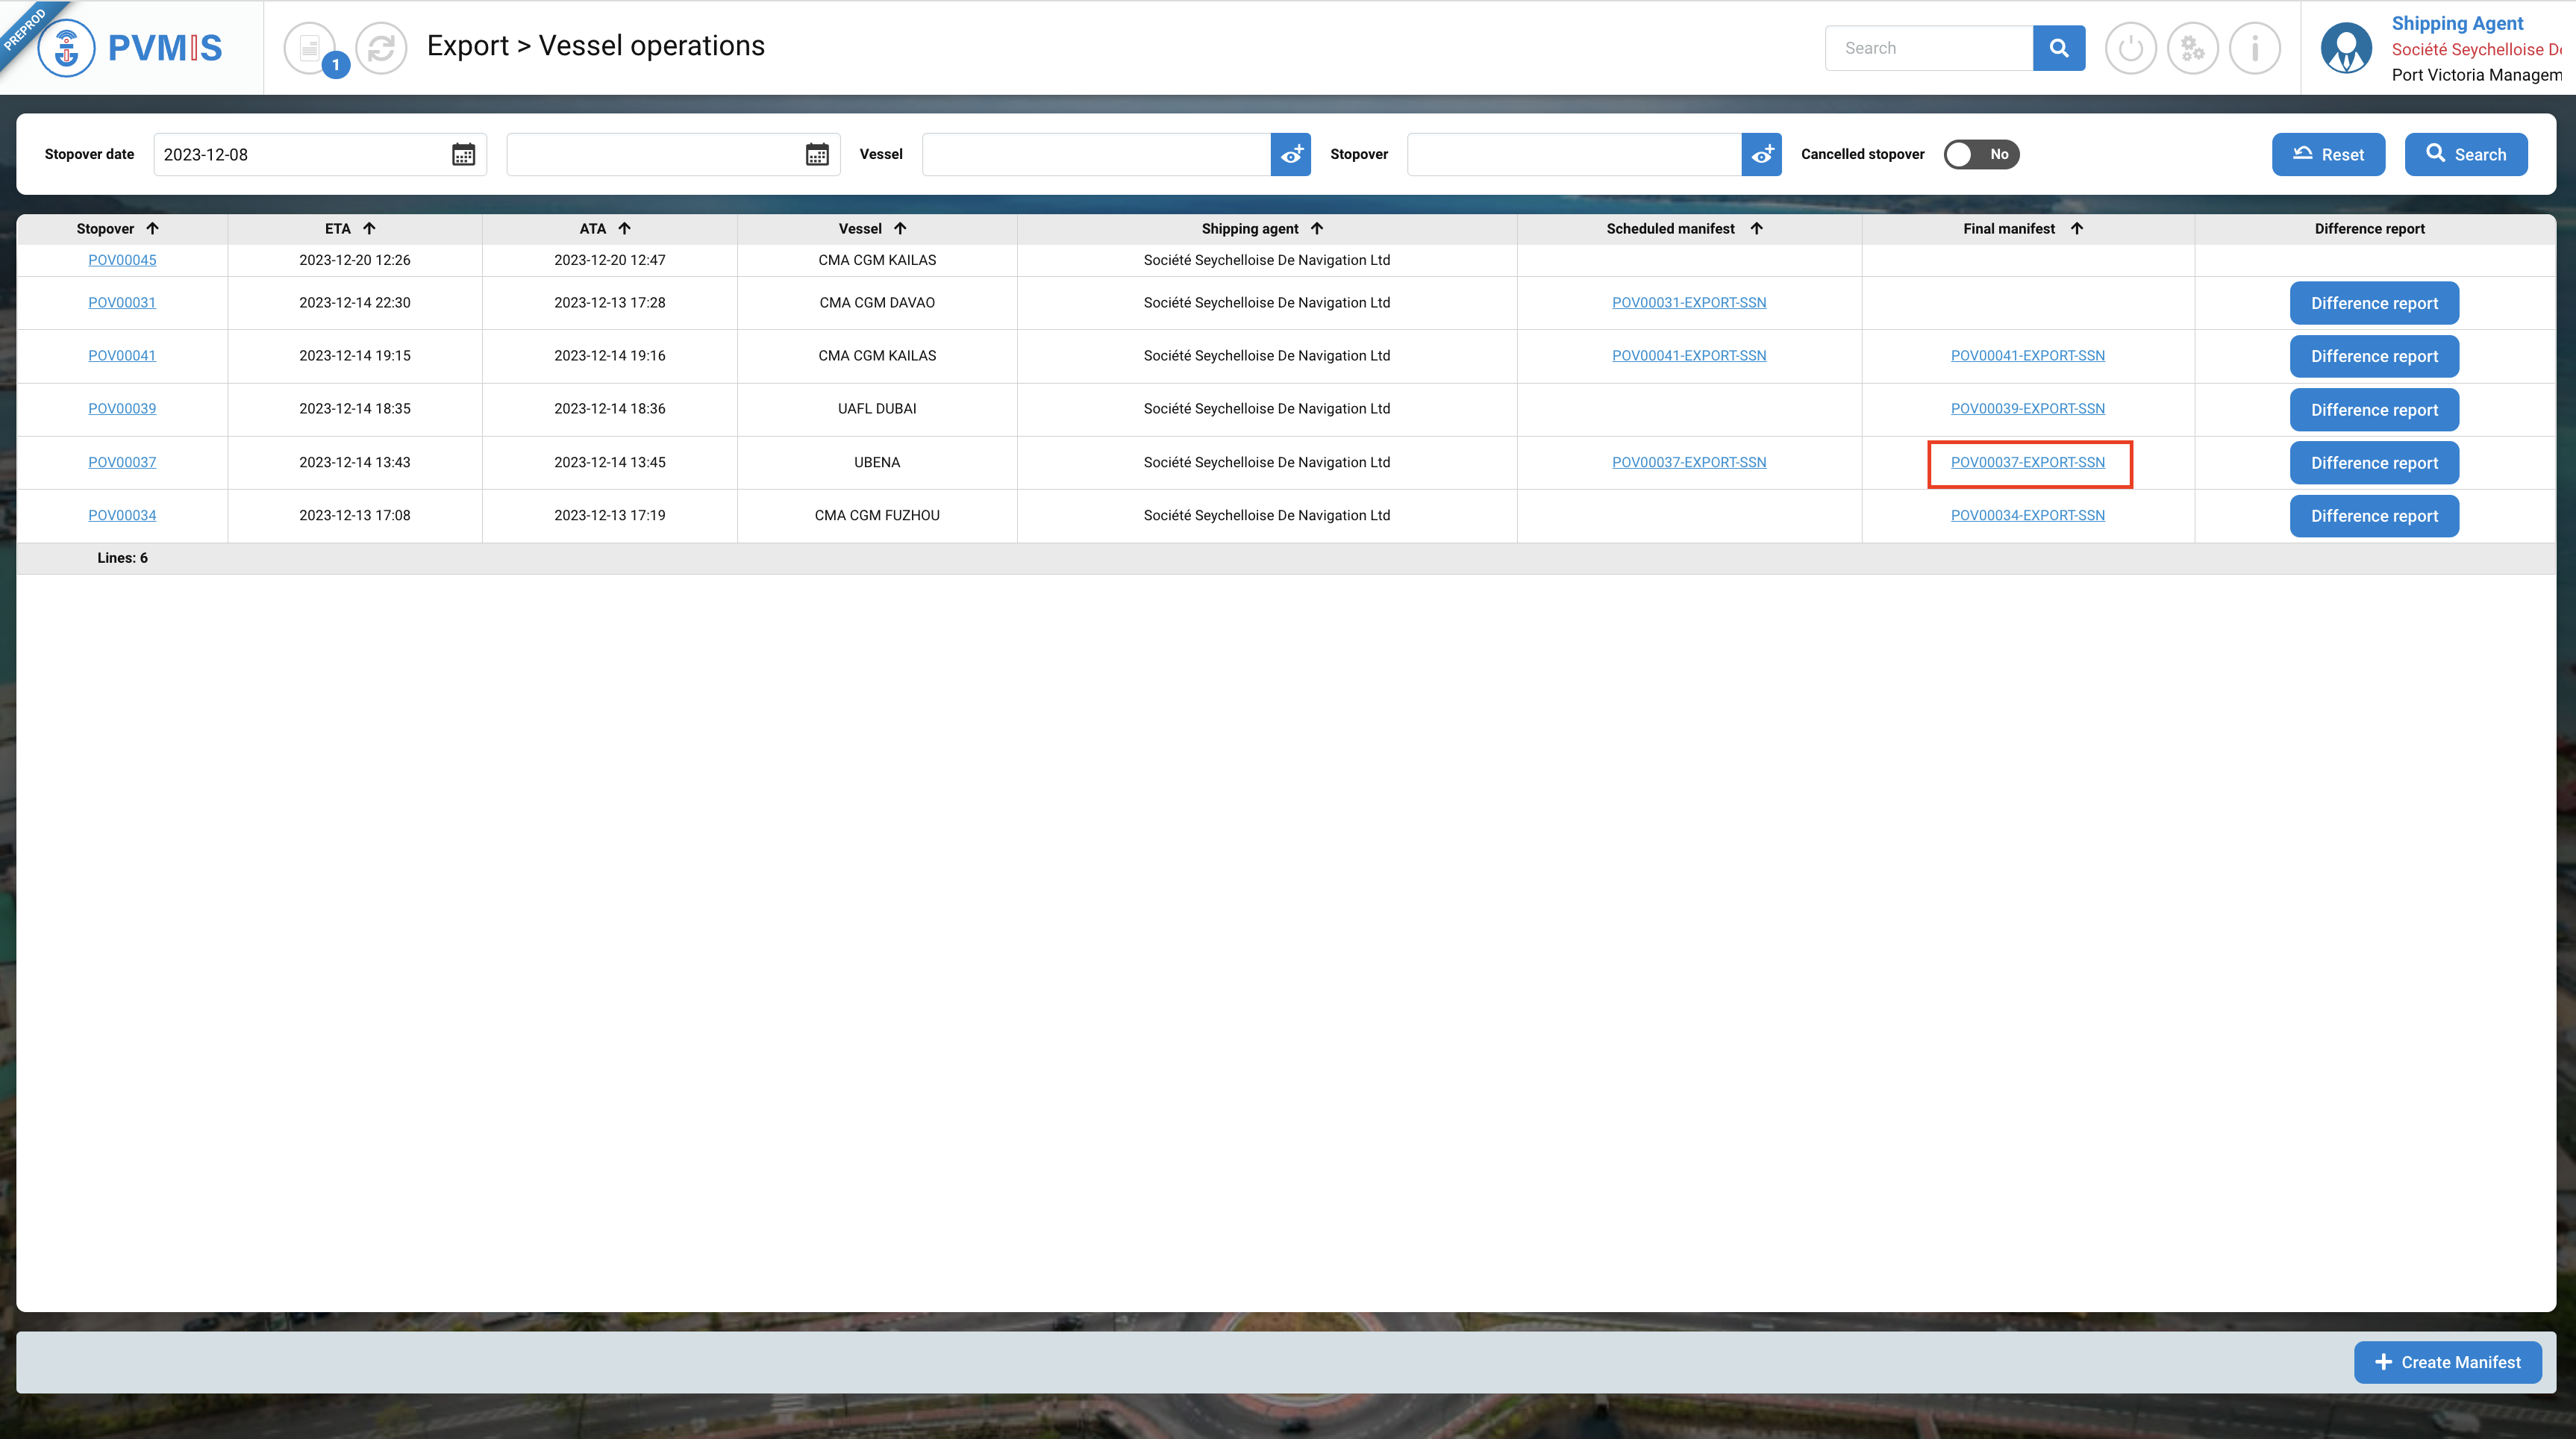Screen dimensions: 2576x1439
Task: Click the Vessel filter input field
Action: pos(1095,154)
